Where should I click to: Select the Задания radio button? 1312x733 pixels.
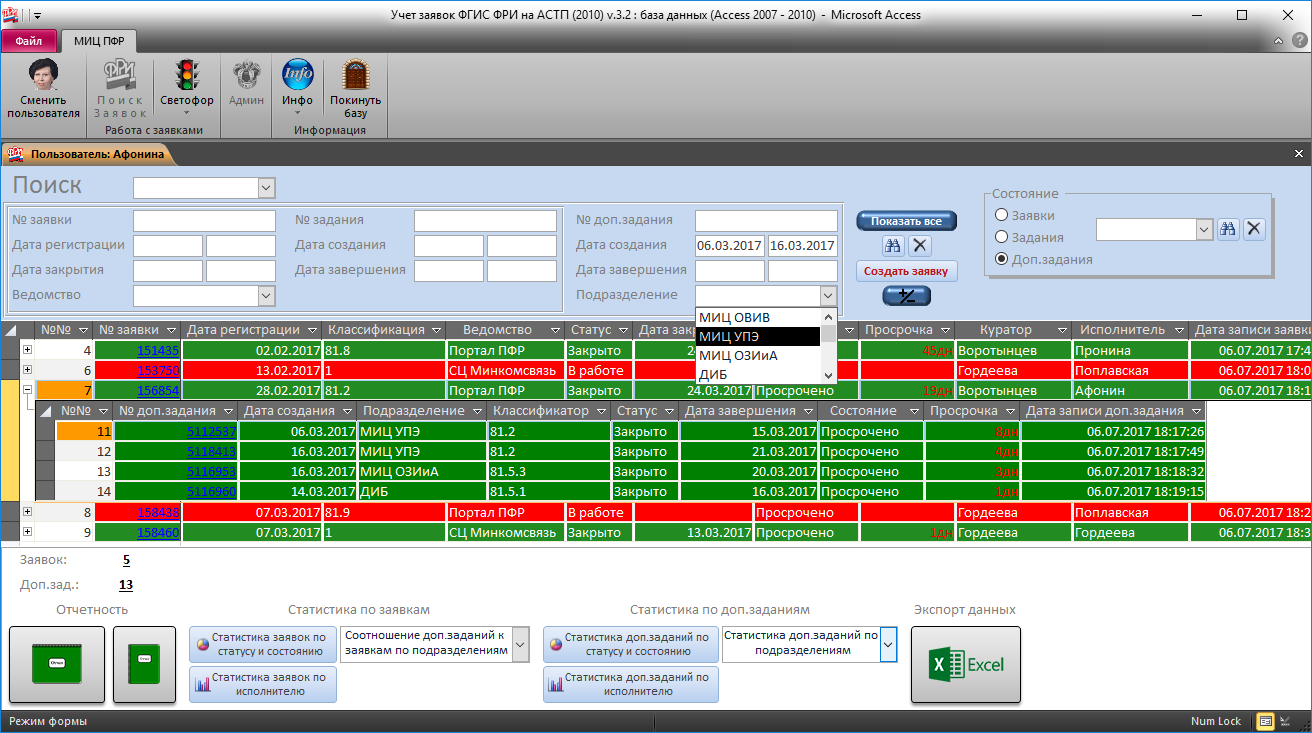point(1001,237)
